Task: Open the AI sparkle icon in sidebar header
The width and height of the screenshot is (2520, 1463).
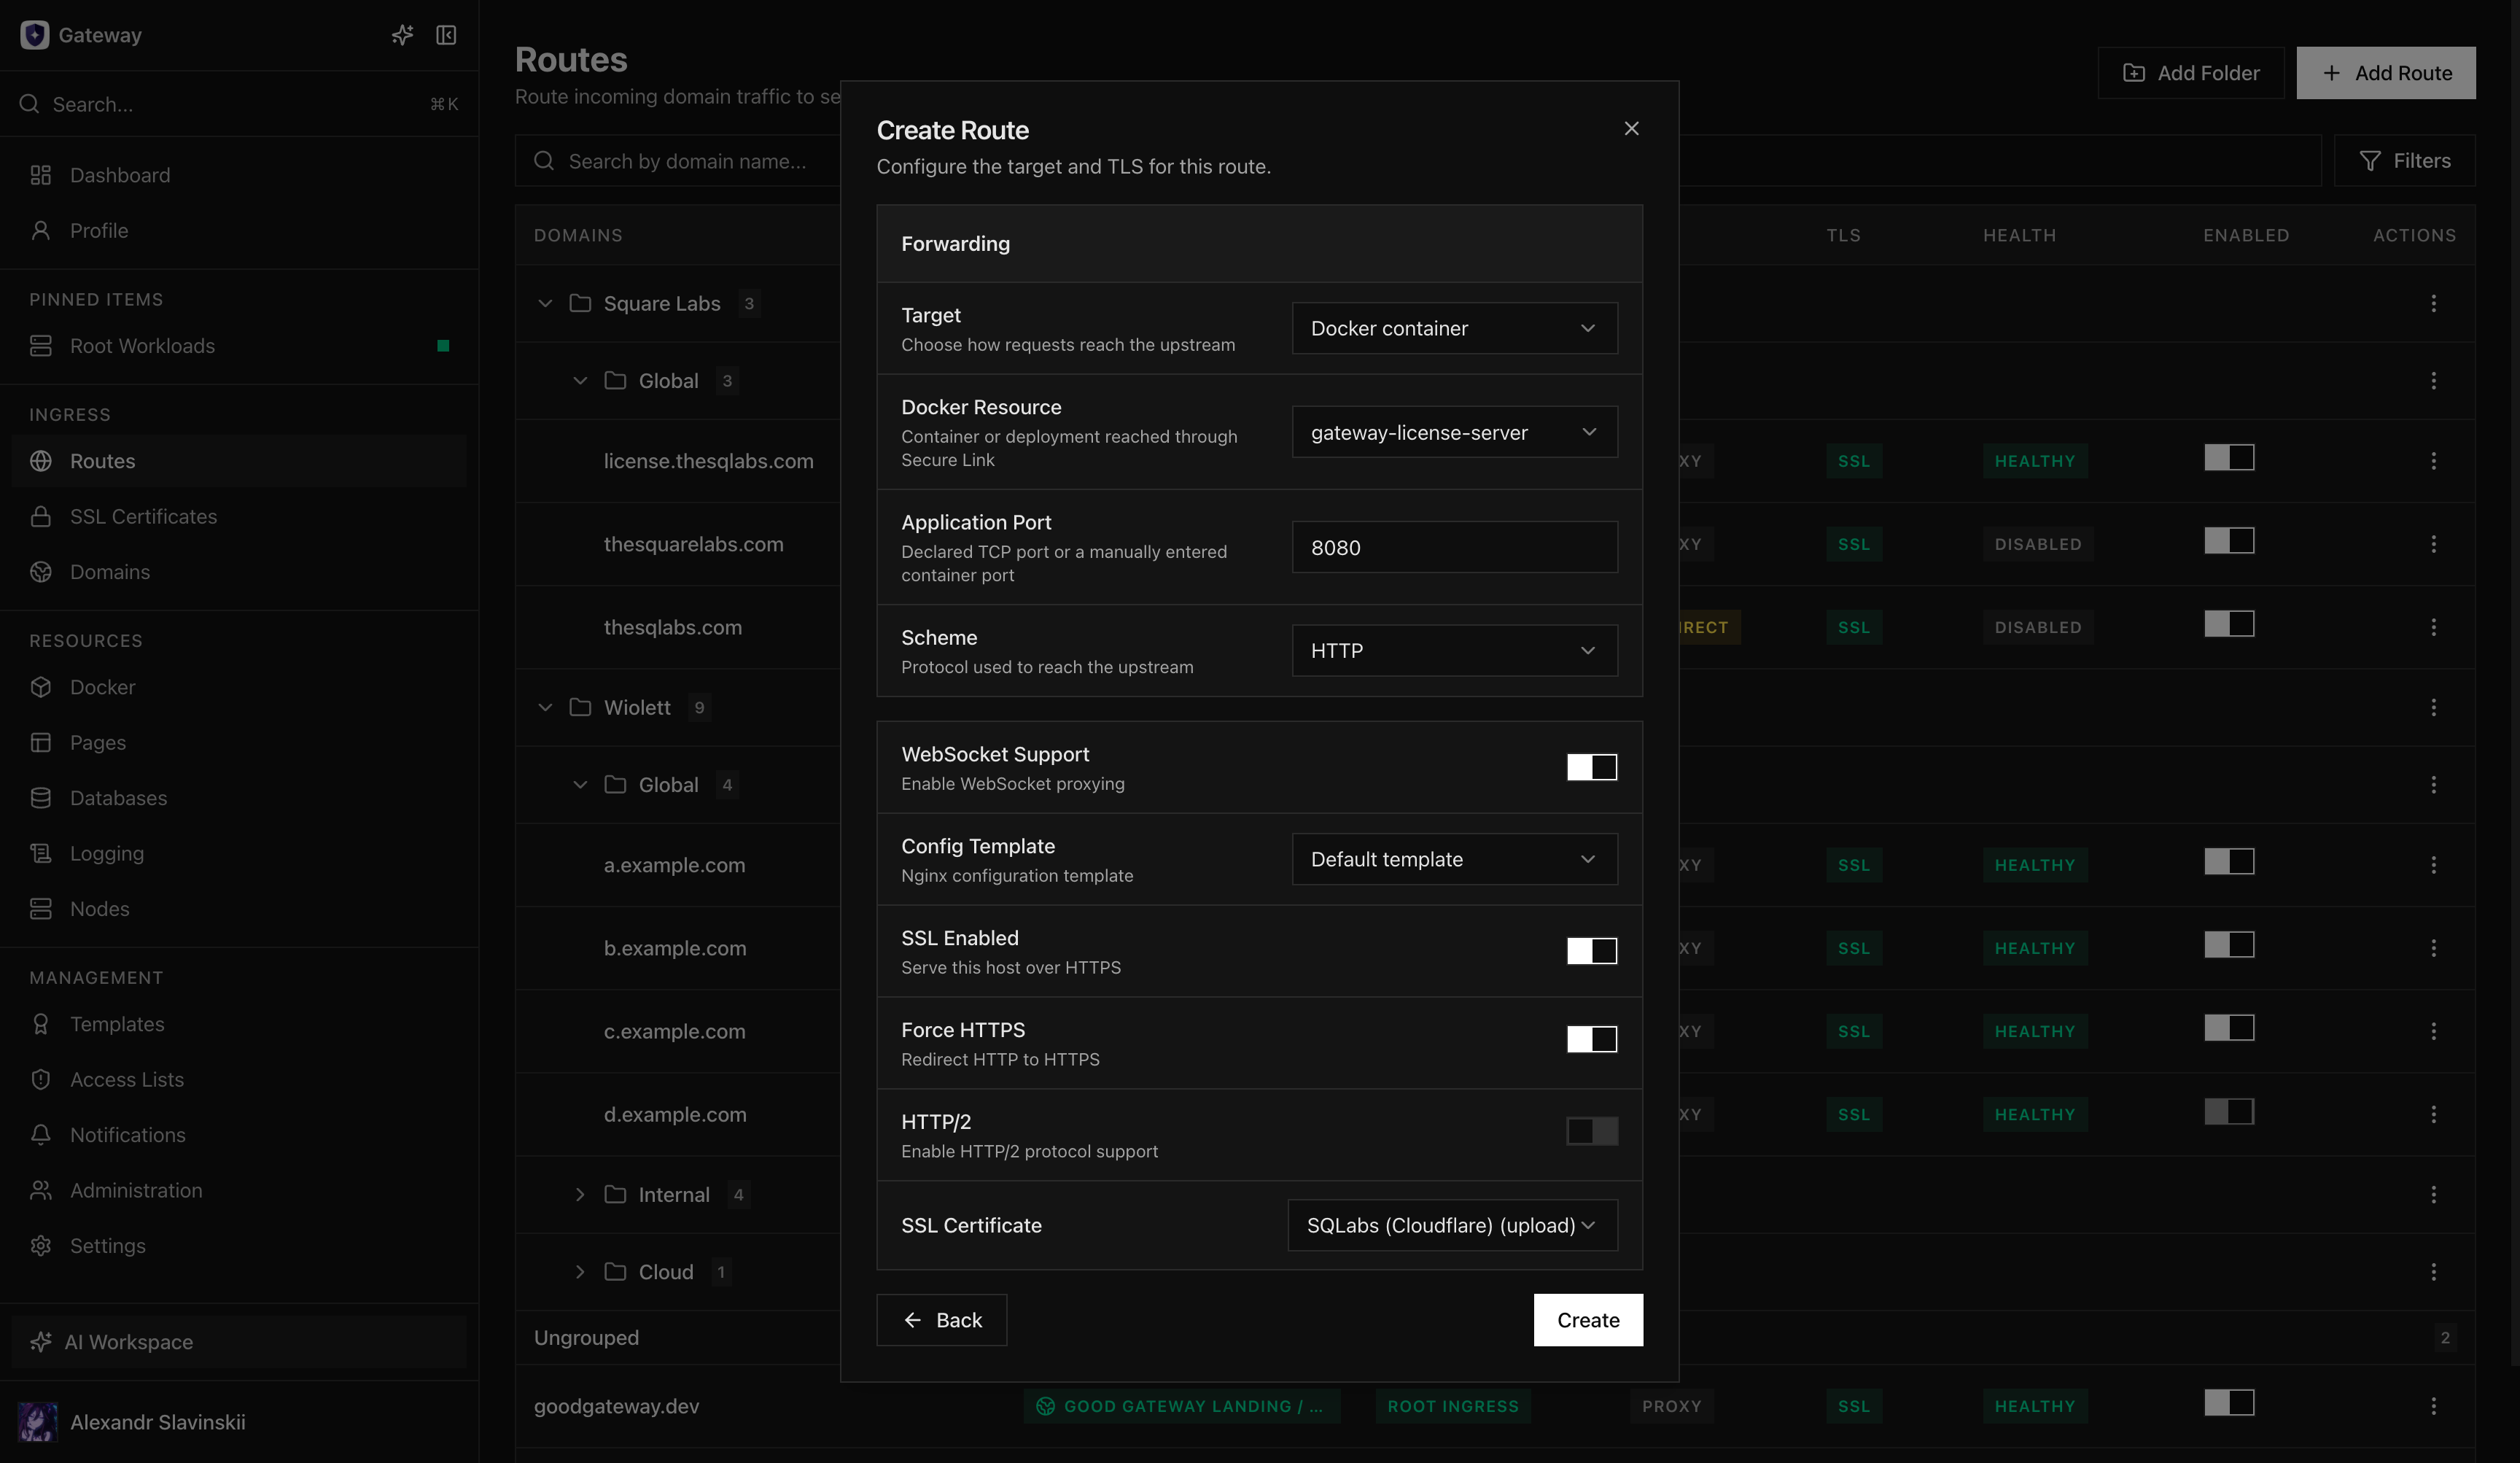Action: [x=402, y=35]
